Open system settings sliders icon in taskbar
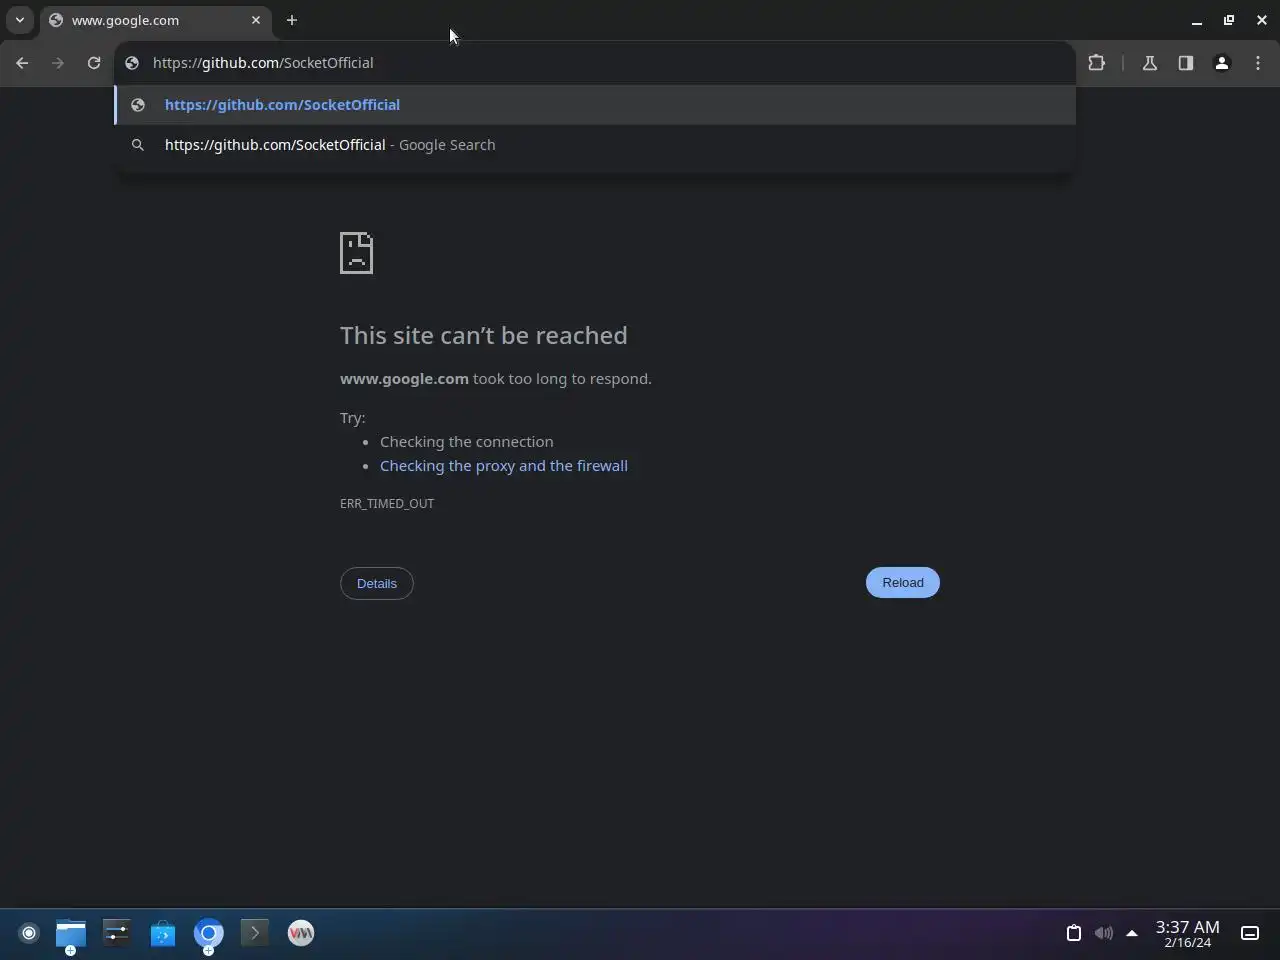Viewport: 1280px width, 960px height. (x=117, y=934)
